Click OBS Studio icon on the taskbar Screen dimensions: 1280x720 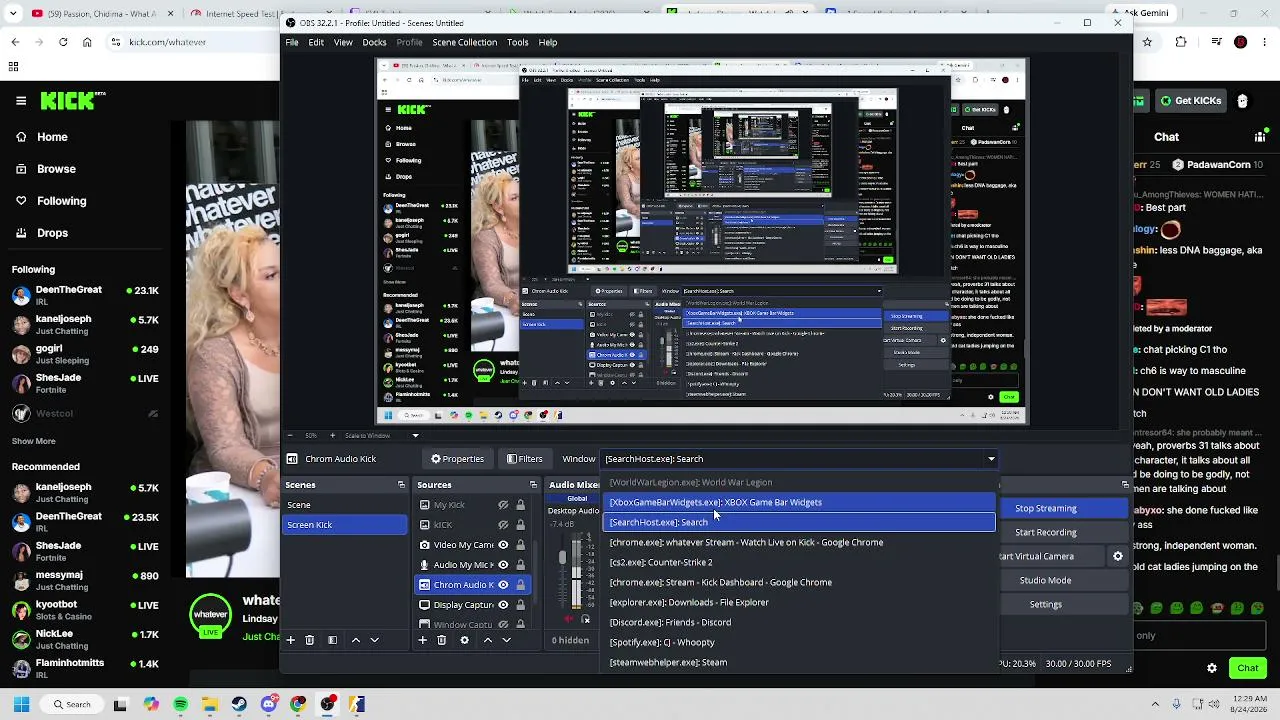(327, 705)
